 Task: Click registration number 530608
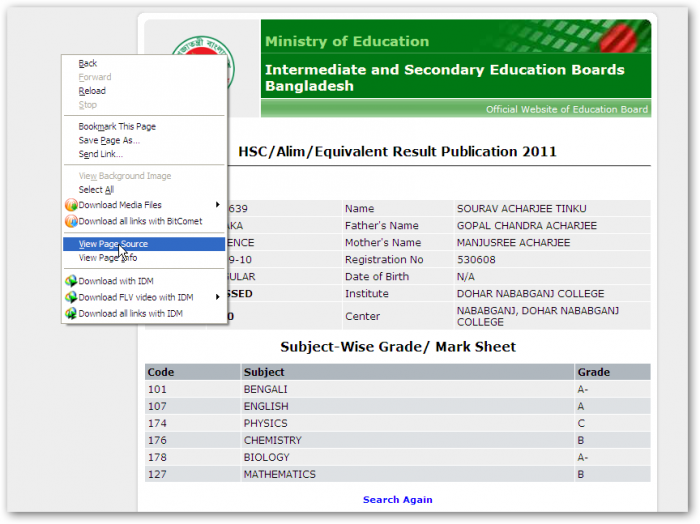pyautogui.click(x=476, y=260)
